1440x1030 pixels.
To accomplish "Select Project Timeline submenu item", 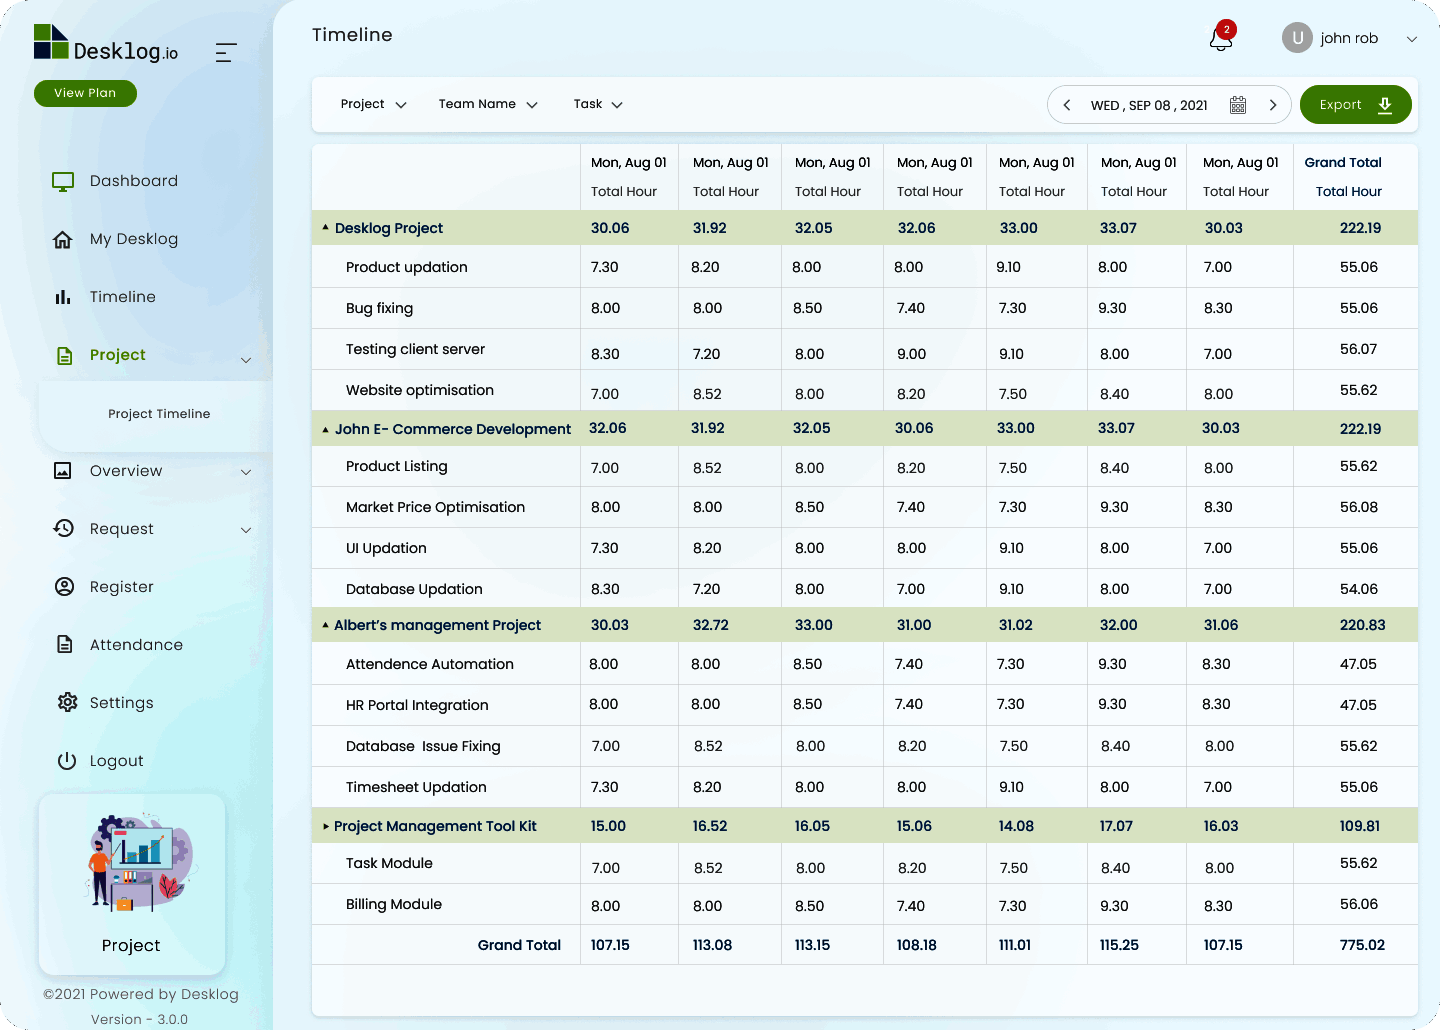I will (x=159, y=414).
